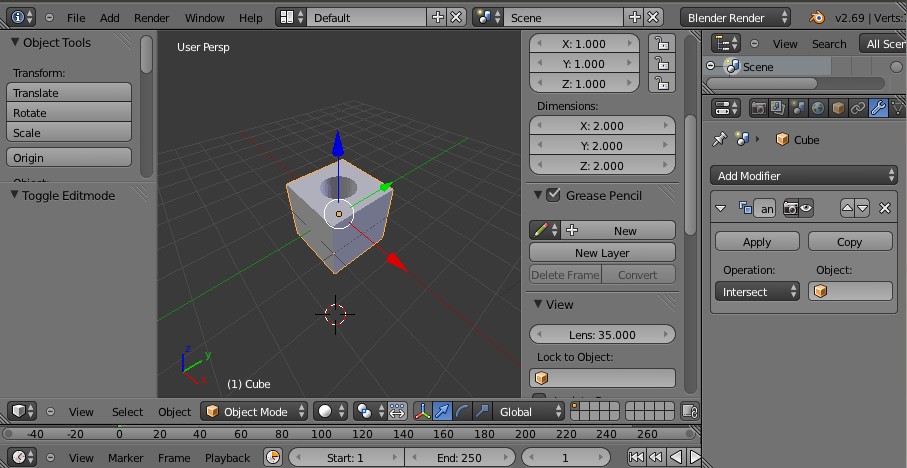Viewport: 907px width, 468px height.
Task: Pin the properties context
Action: point(720,139)
